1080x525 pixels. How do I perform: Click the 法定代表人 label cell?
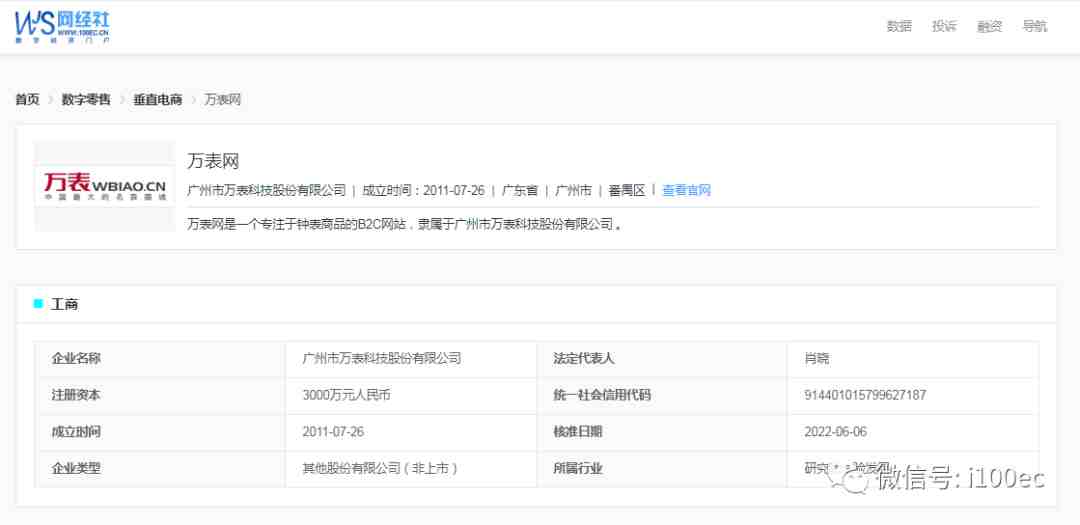[662, 359]
